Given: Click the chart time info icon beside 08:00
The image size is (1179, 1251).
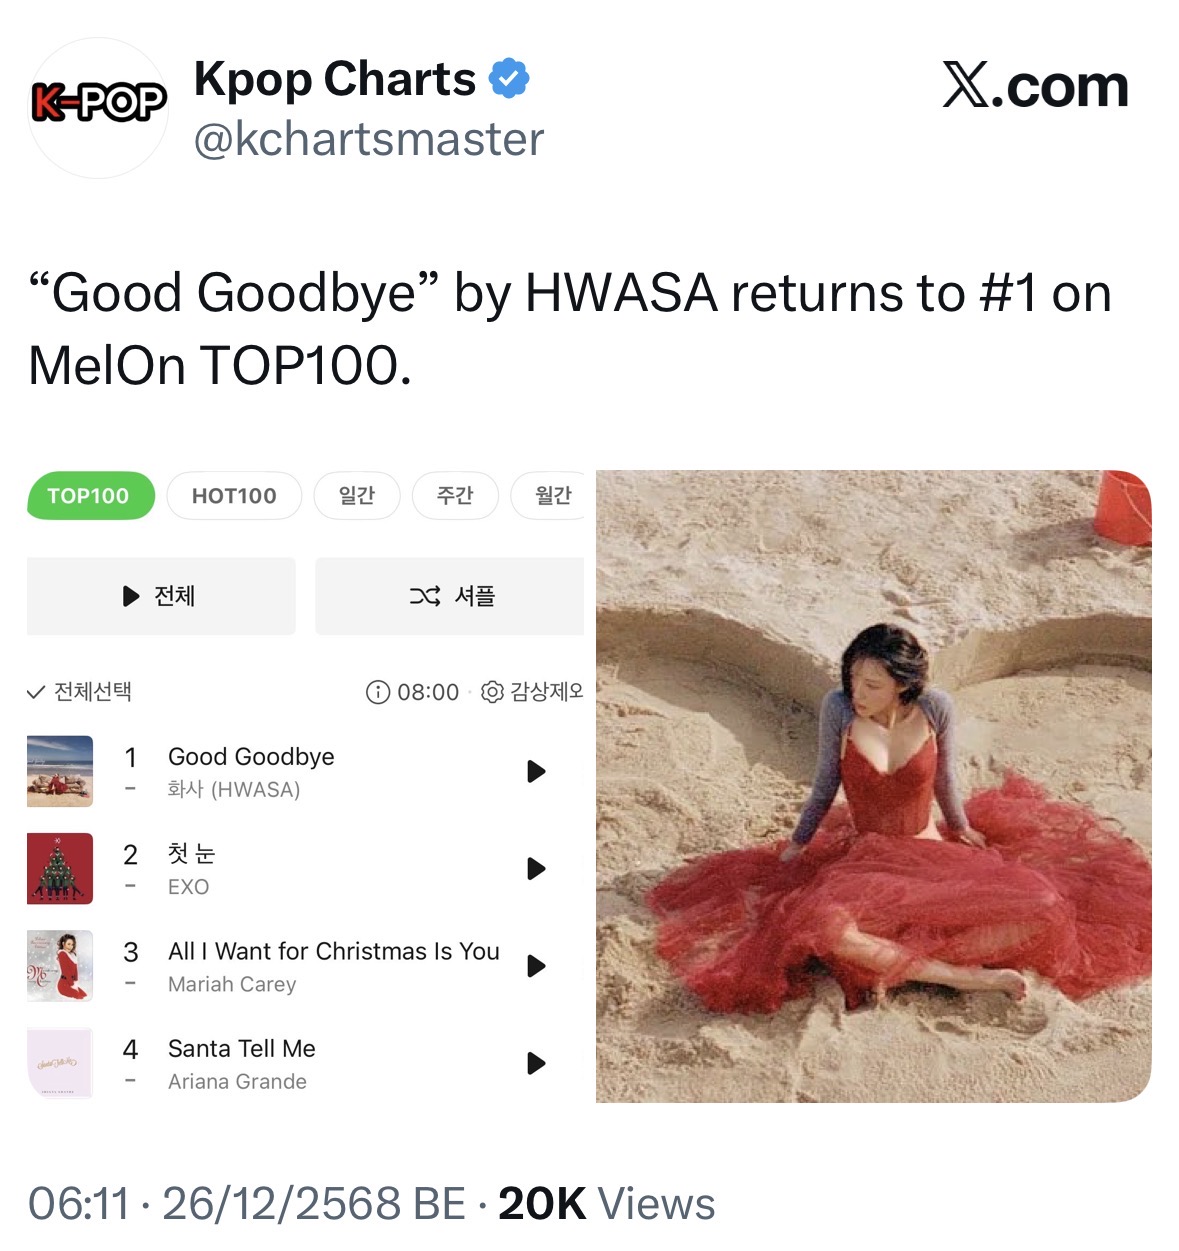Looking at the screenshot, I should [378, 692].
